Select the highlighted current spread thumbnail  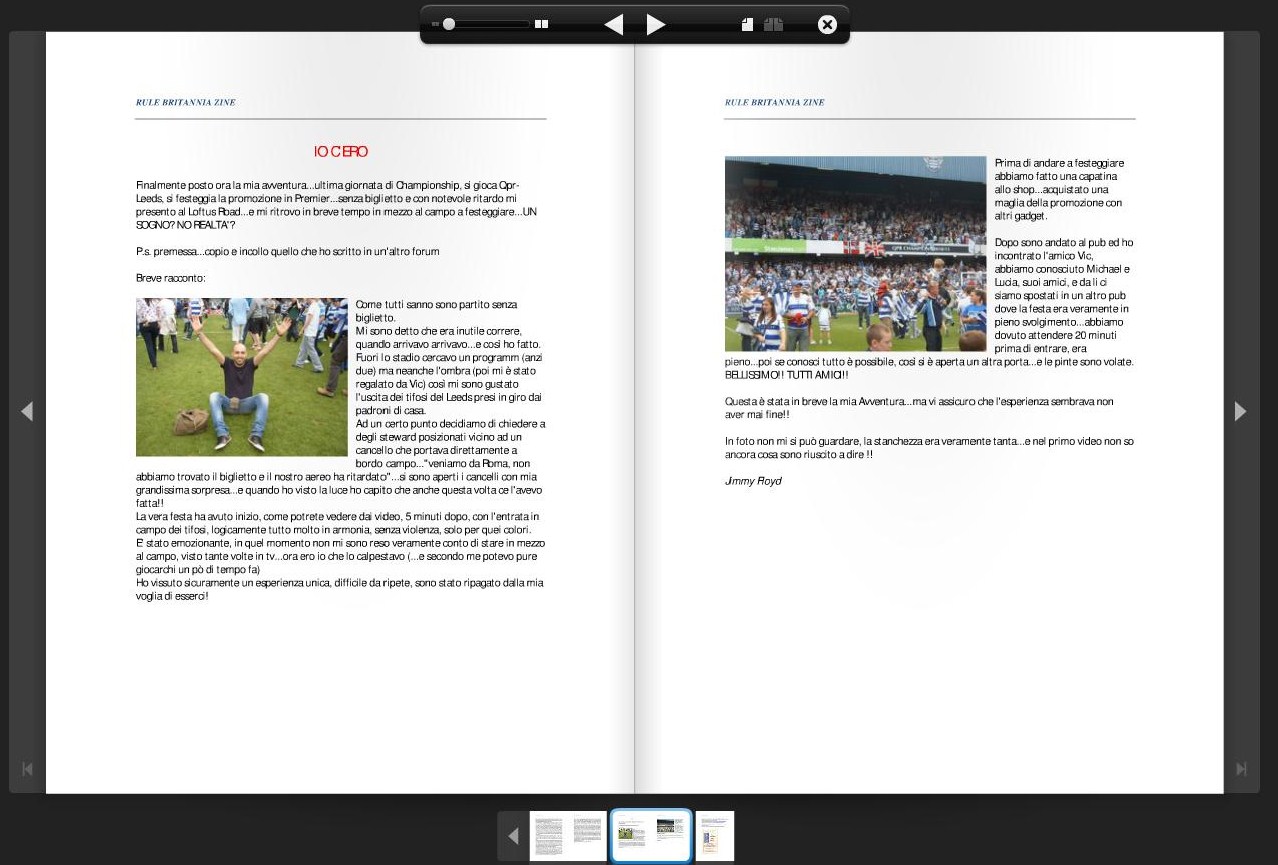(x=651, y=836)
